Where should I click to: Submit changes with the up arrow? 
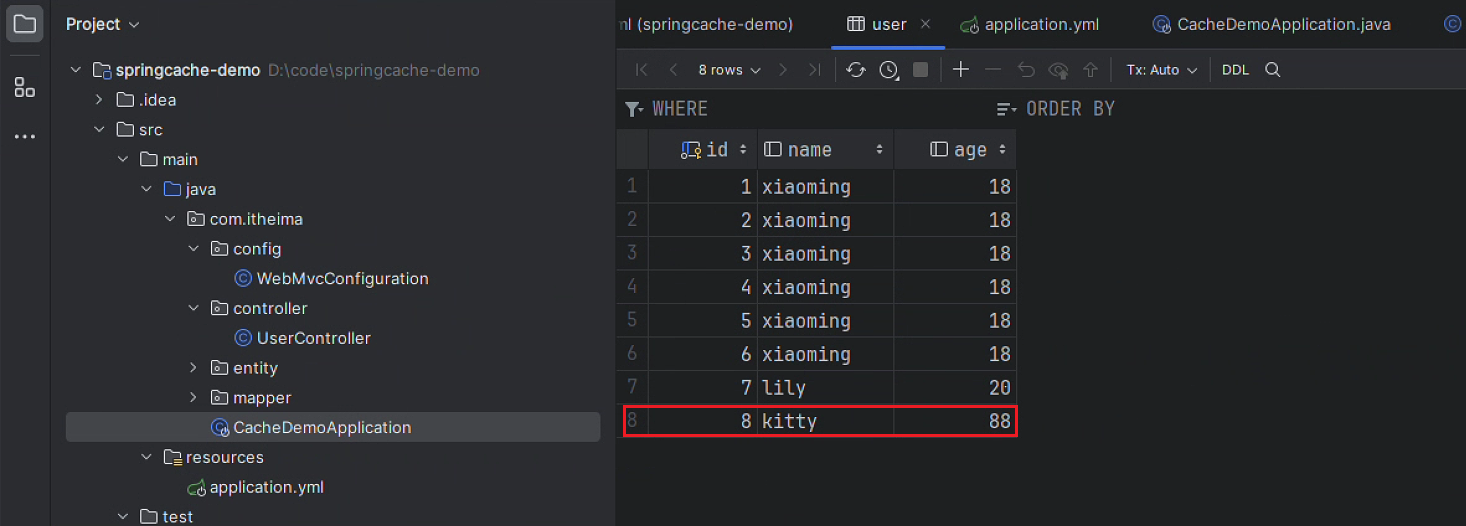point(1091,70)
